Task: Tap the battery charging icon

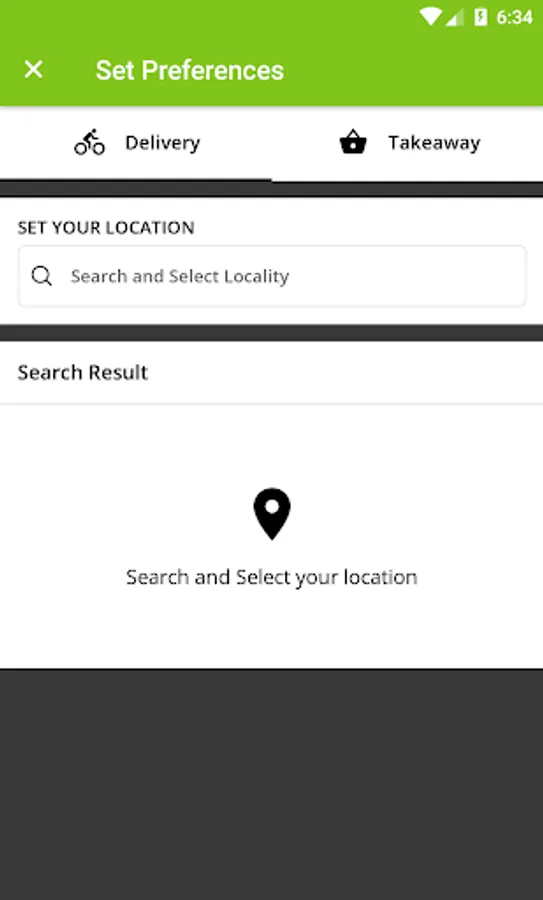Action: (480, 17)
